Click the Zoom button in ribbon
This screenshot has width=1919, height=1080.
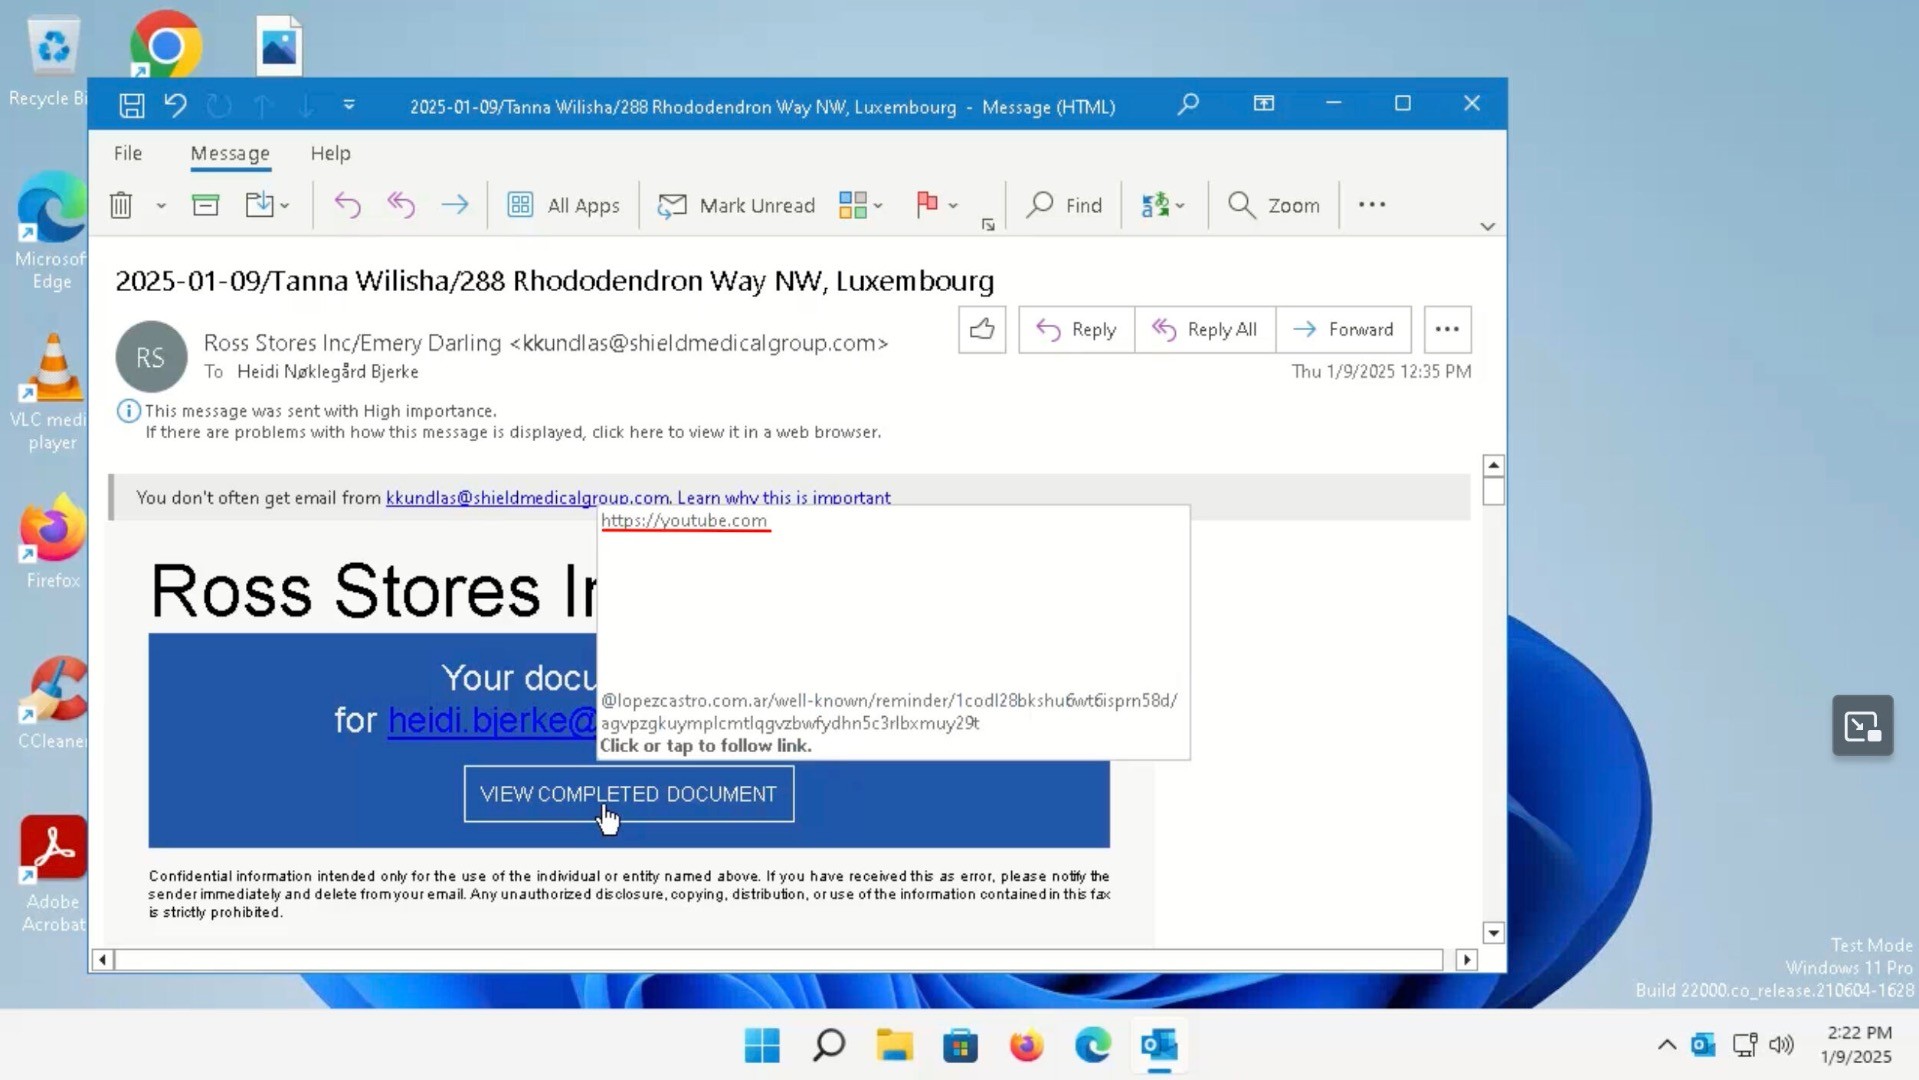pos(1273,205)
